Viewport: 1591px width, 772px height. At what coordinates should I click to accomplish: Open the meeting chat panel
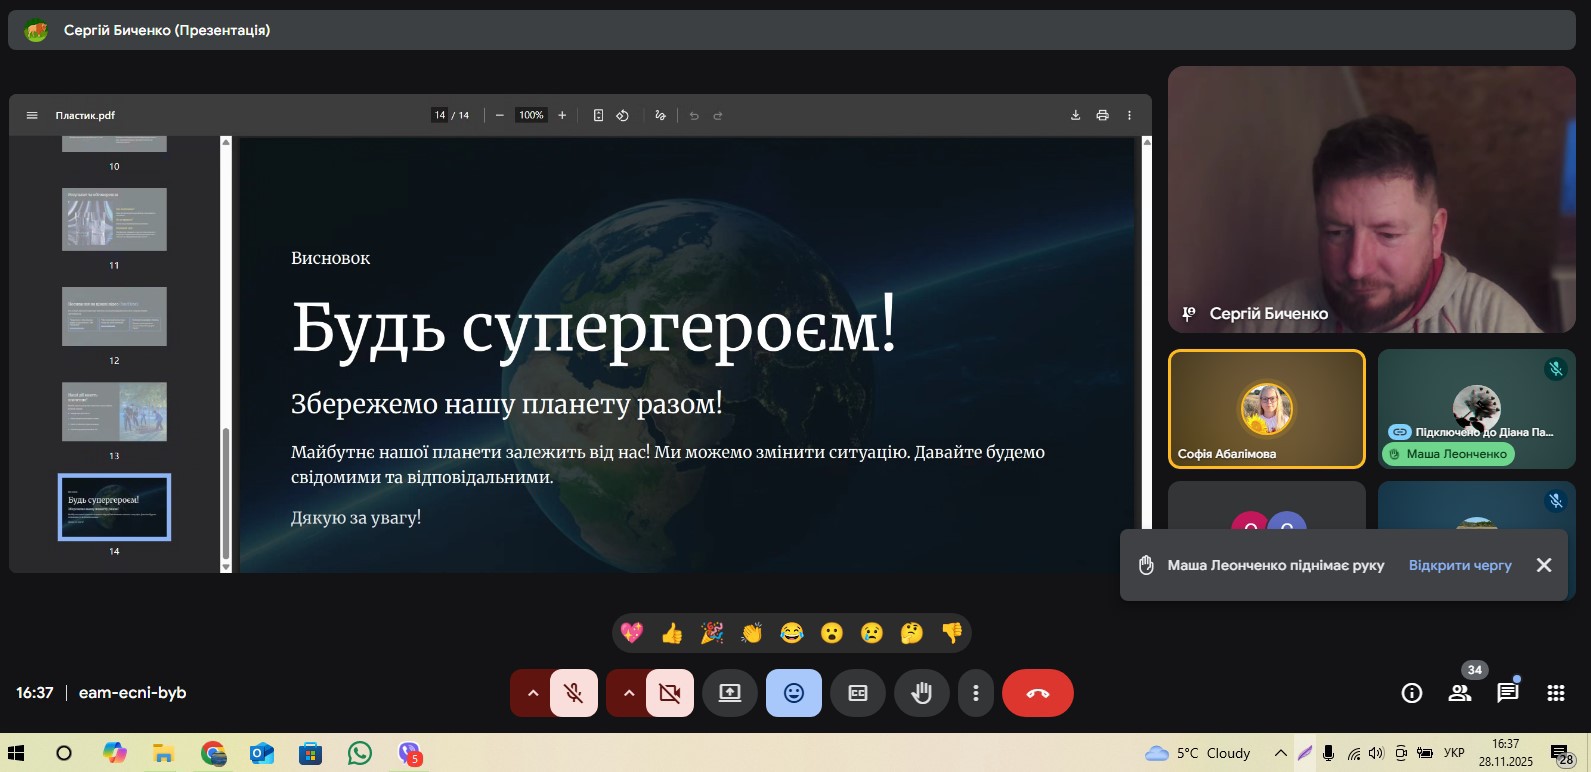point(1507,693)
